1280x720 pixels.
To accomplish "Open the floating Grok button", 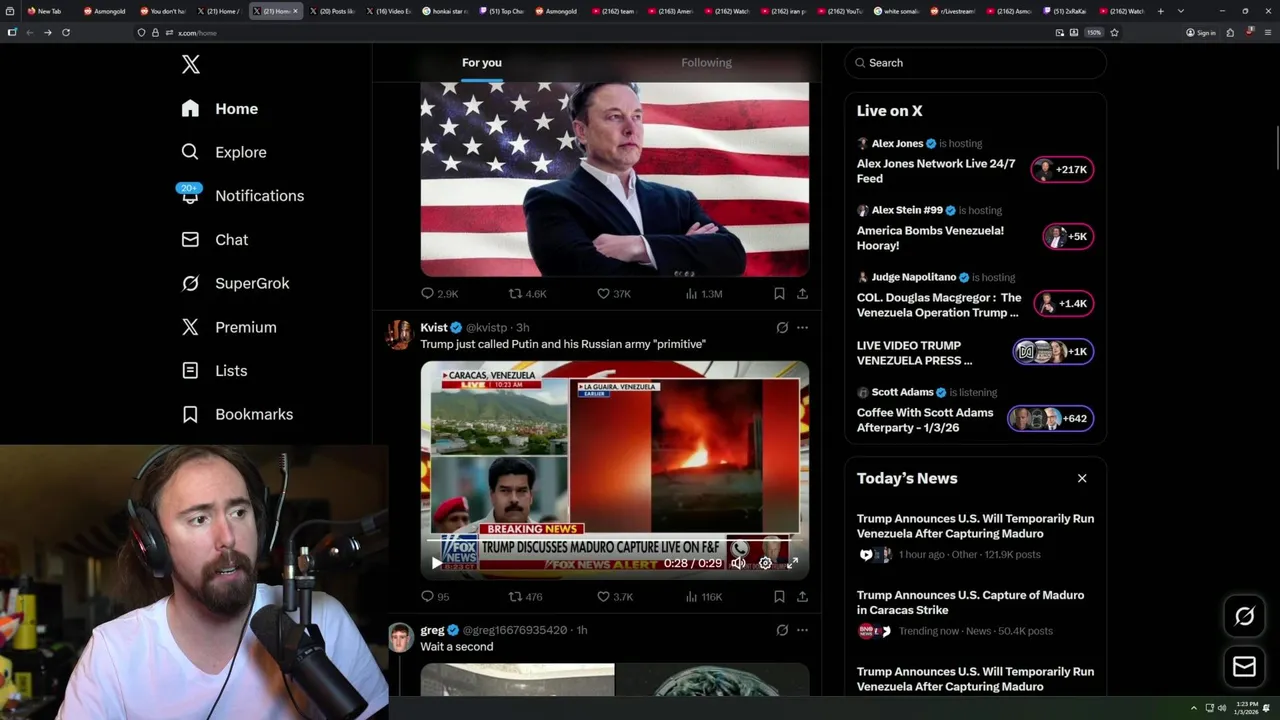I will pos(1245,617).
